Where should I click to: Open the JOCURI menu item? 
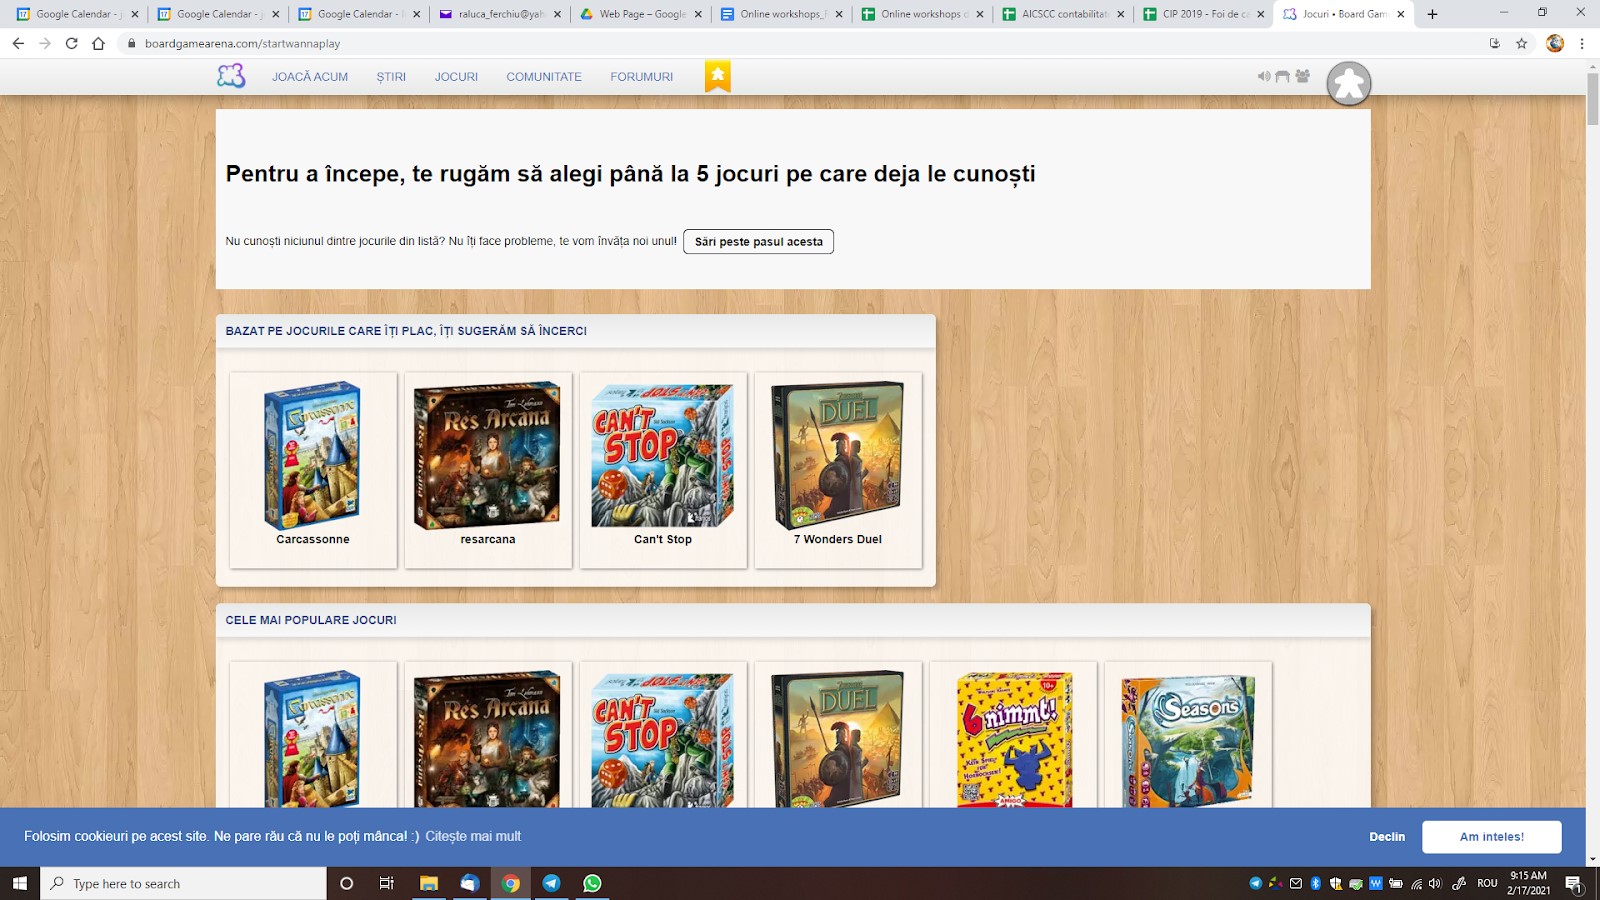pos(456,77)
